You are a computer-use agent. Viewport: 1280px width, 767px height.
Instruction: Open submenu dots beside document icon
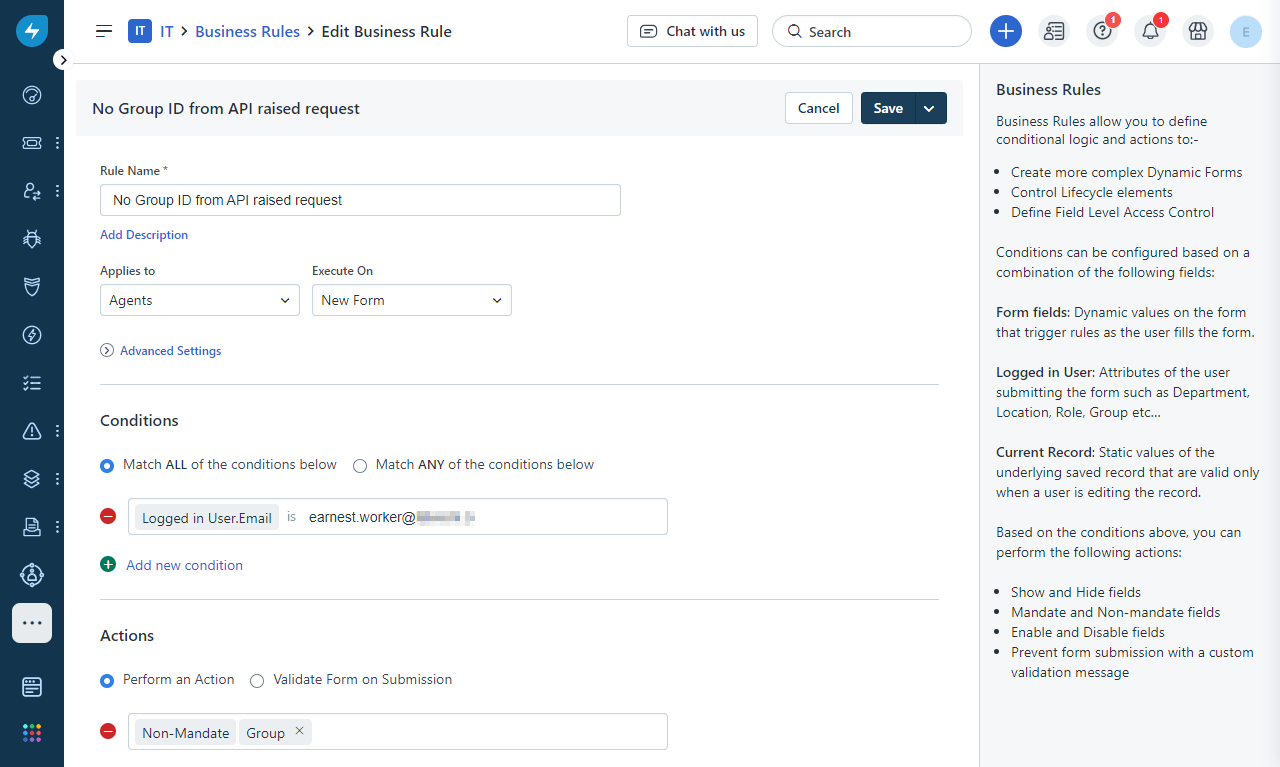coord(57,527)
